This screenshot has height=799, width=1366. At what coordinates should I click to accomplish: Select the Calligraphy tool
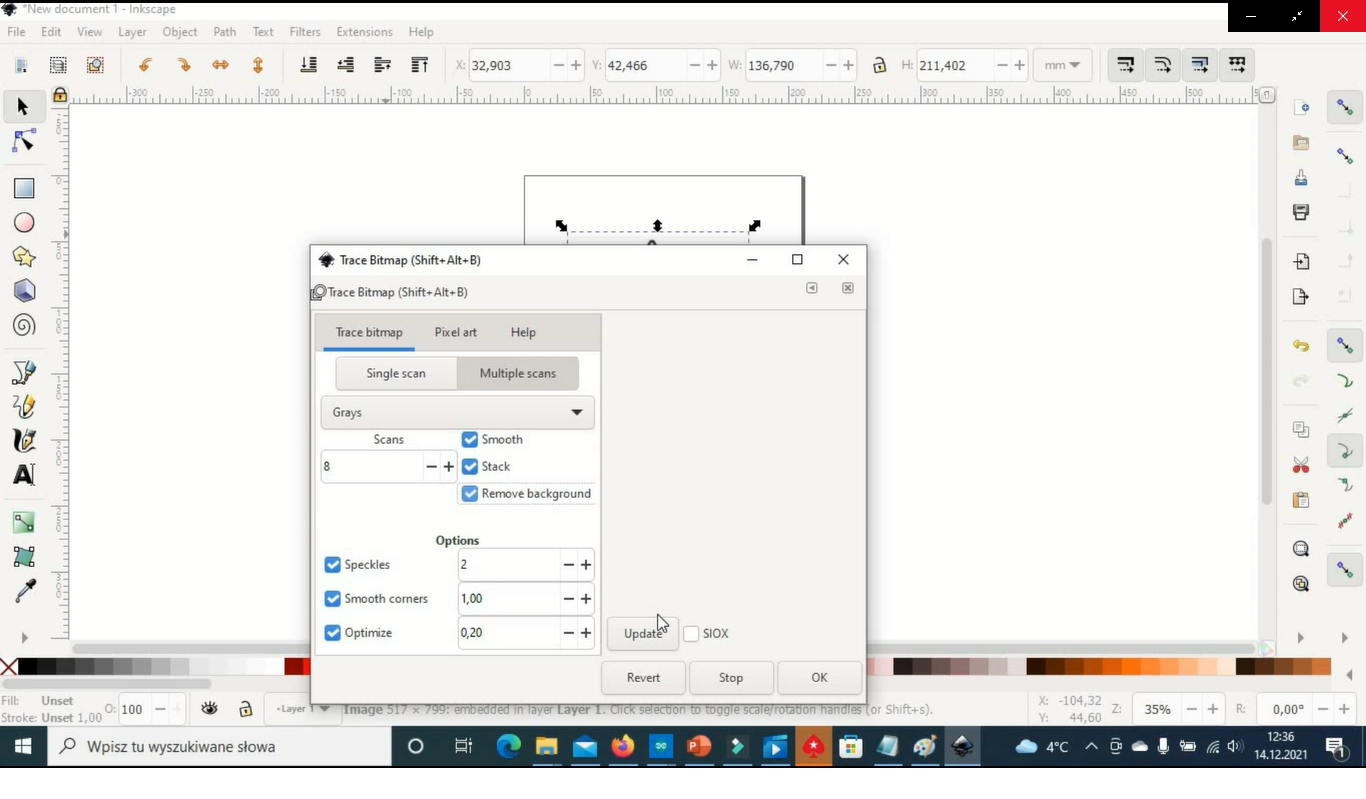point(24,441)
